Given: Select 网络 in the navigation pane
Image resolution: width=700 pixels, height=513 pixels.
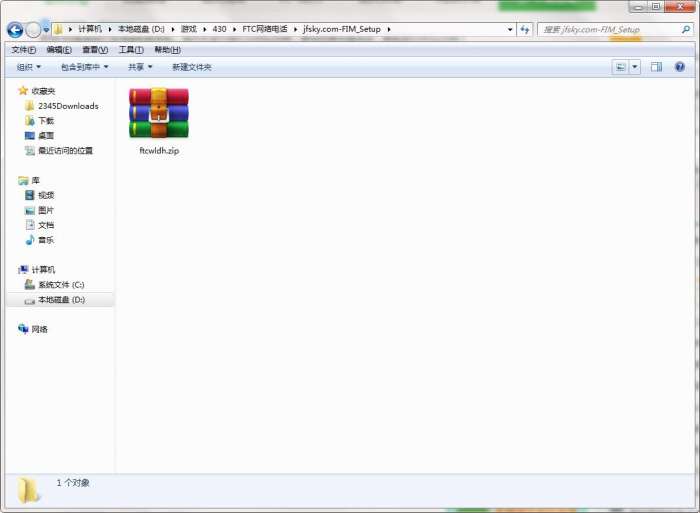Looking at the screenshot, I should 39,329.
